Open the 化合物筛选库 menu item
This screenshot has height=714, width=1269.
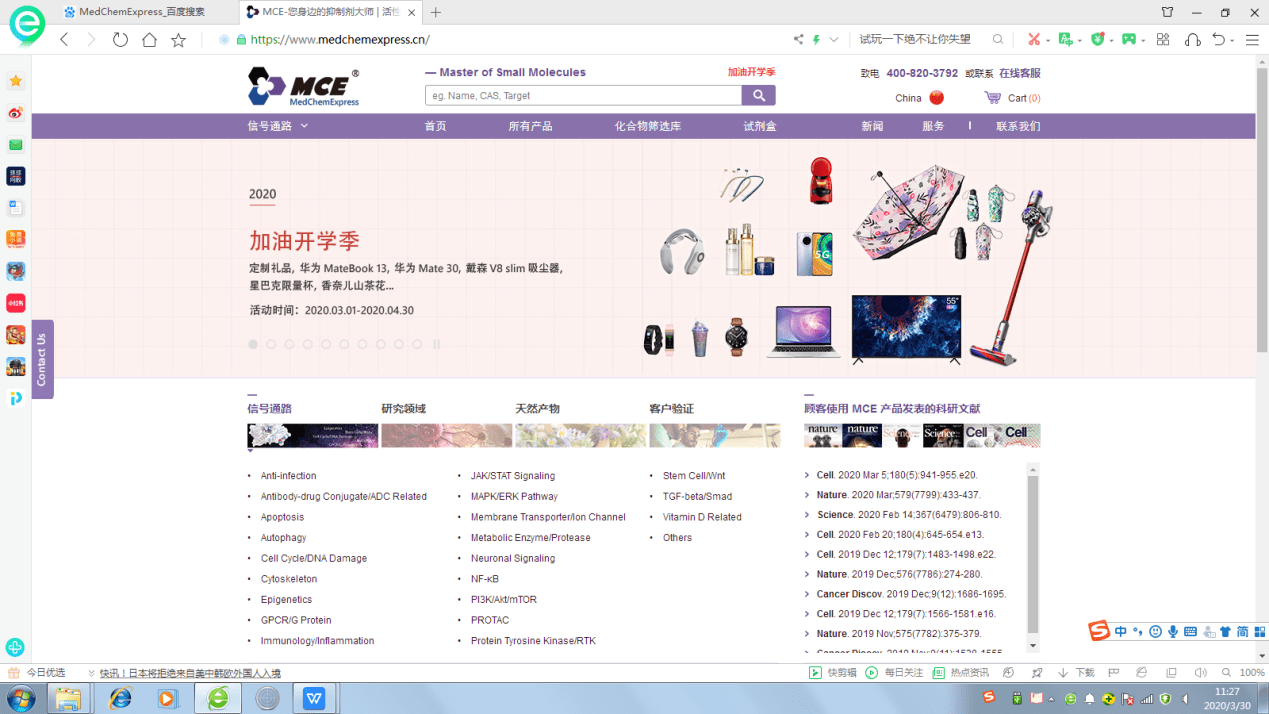pos(648,126)
